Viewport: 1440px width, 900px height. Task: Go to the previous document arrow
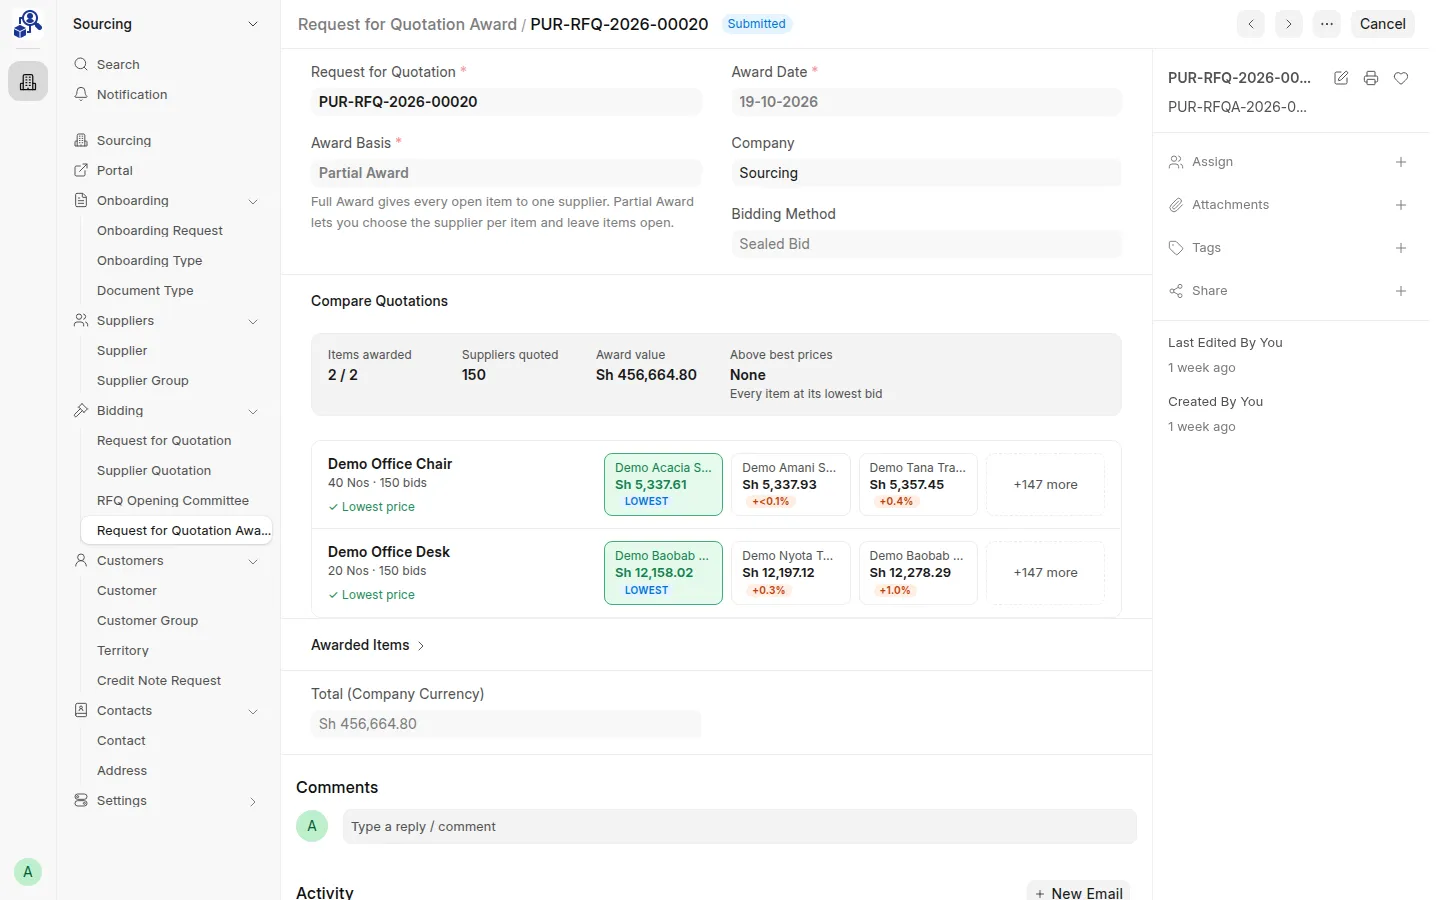coord(1251,24)
